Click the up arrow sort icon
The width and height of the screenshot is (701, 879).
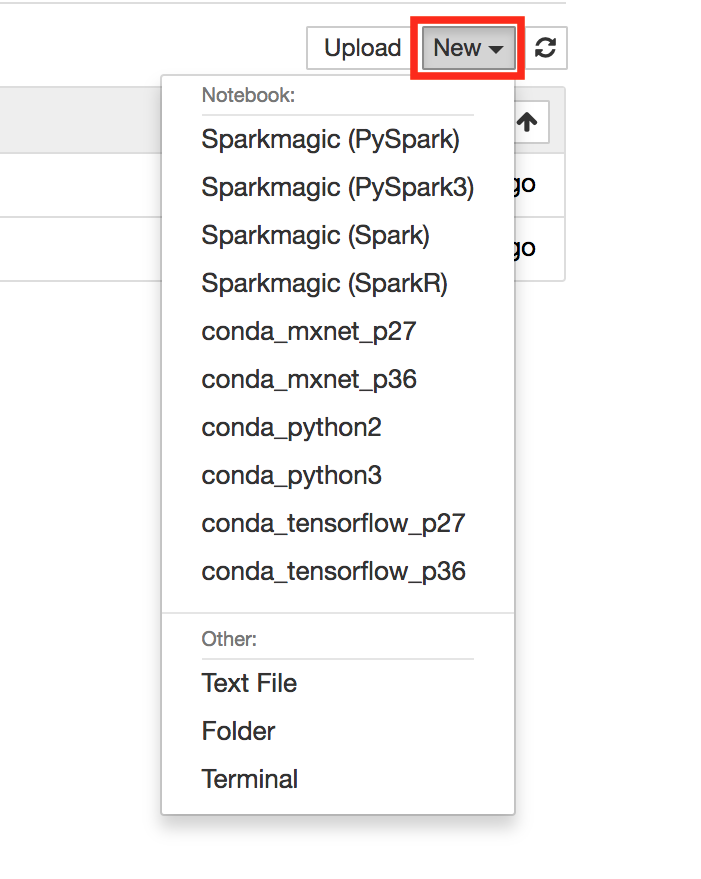click(x=527, y=121)
